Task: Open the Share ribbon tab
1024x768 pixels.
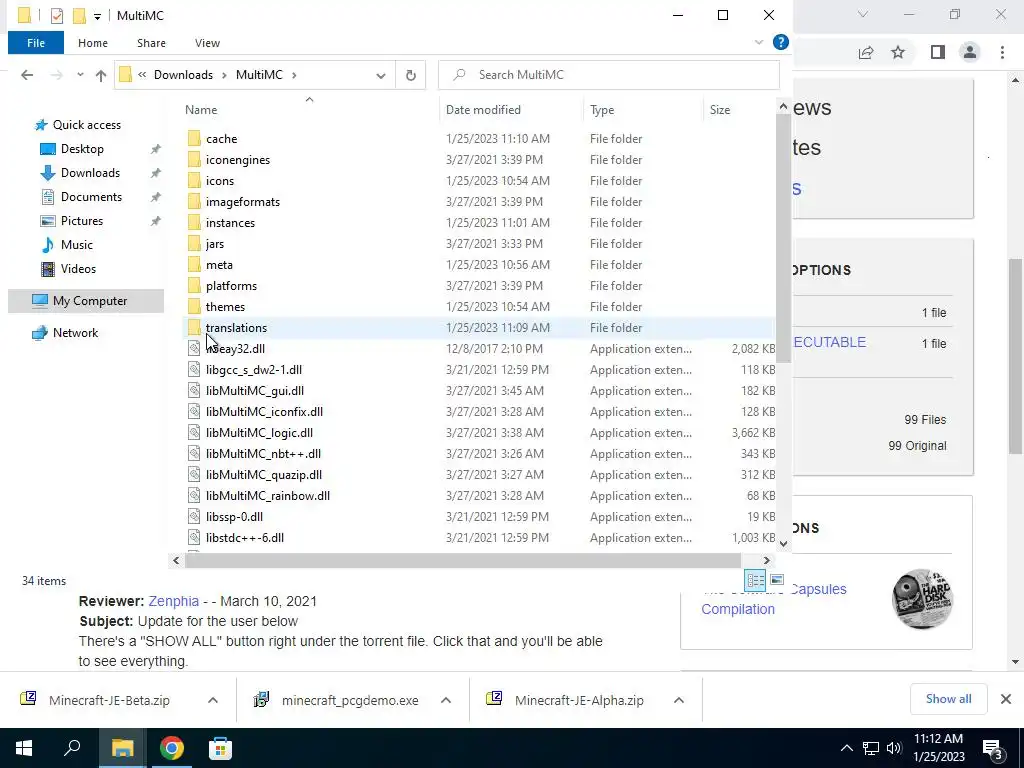Action: pos(151,43)
